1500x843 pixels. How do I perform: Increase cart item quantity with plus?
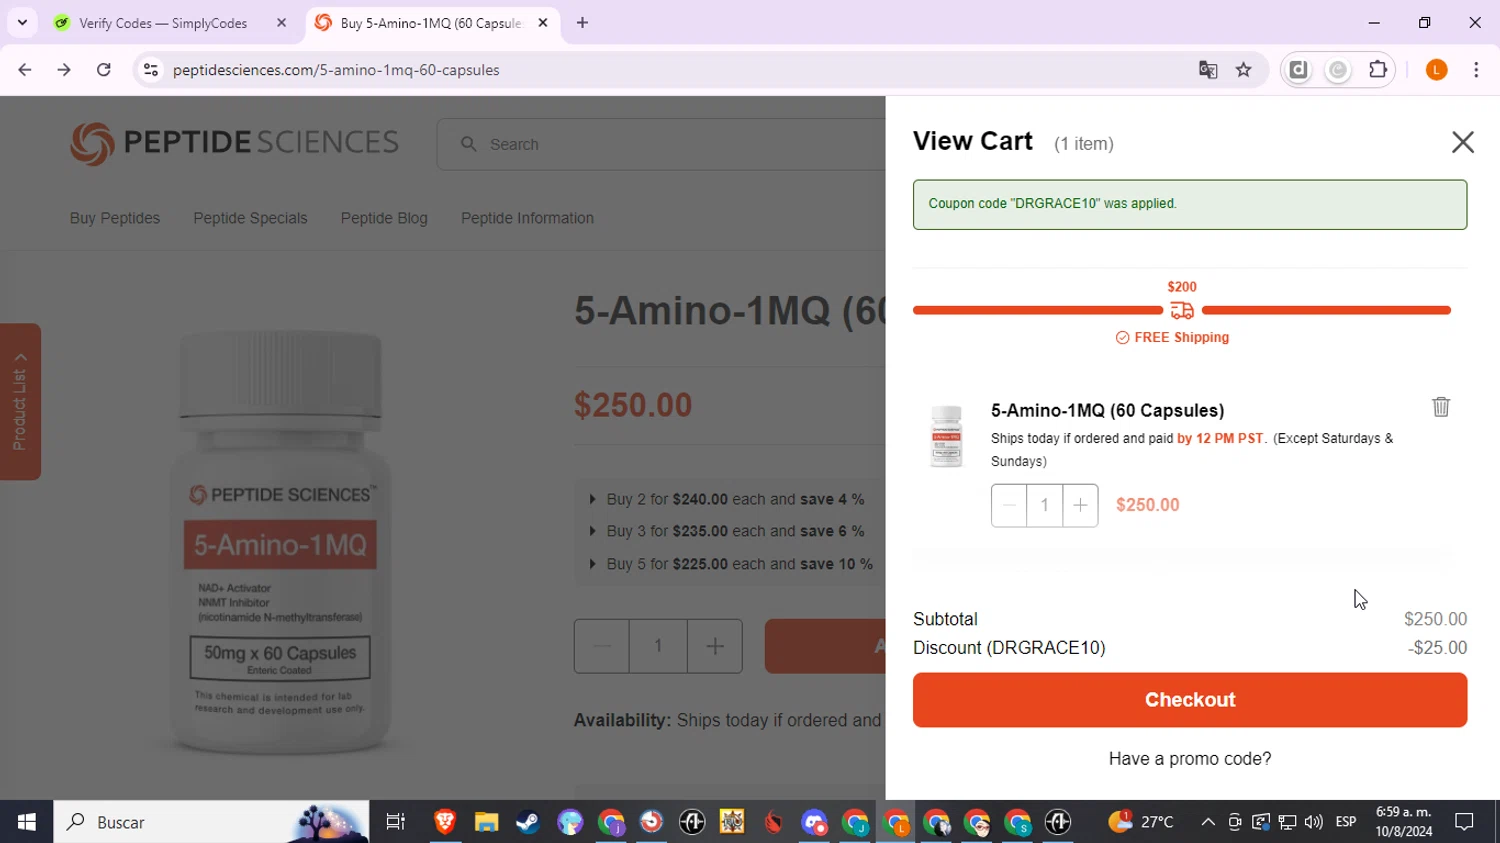1080,505
